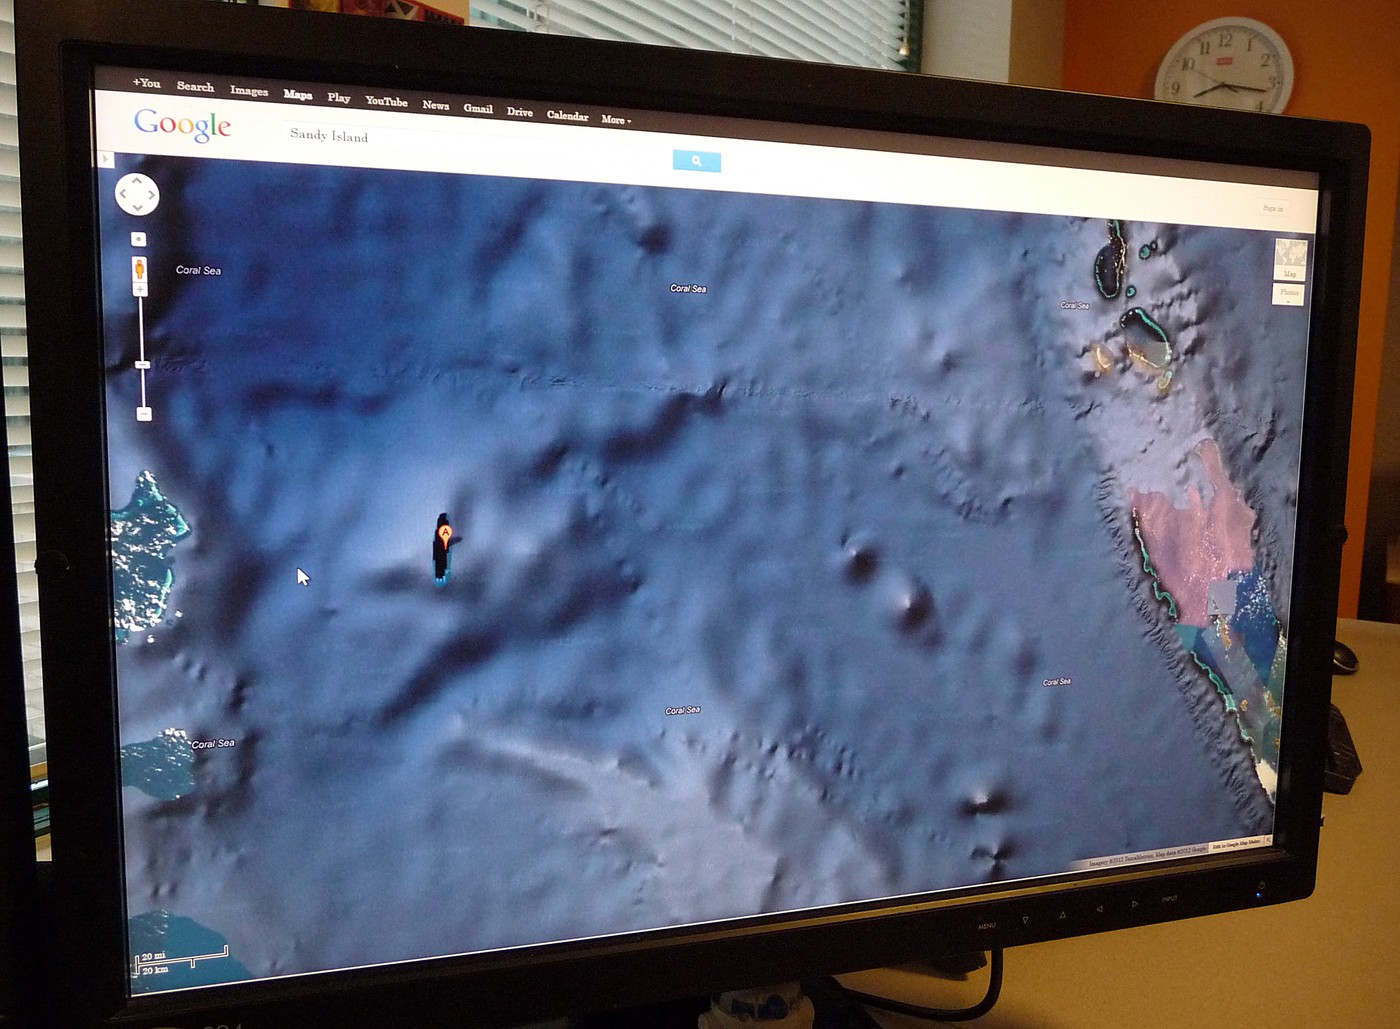
Task: Click the Sign in button
Action: pos(1273,208)
